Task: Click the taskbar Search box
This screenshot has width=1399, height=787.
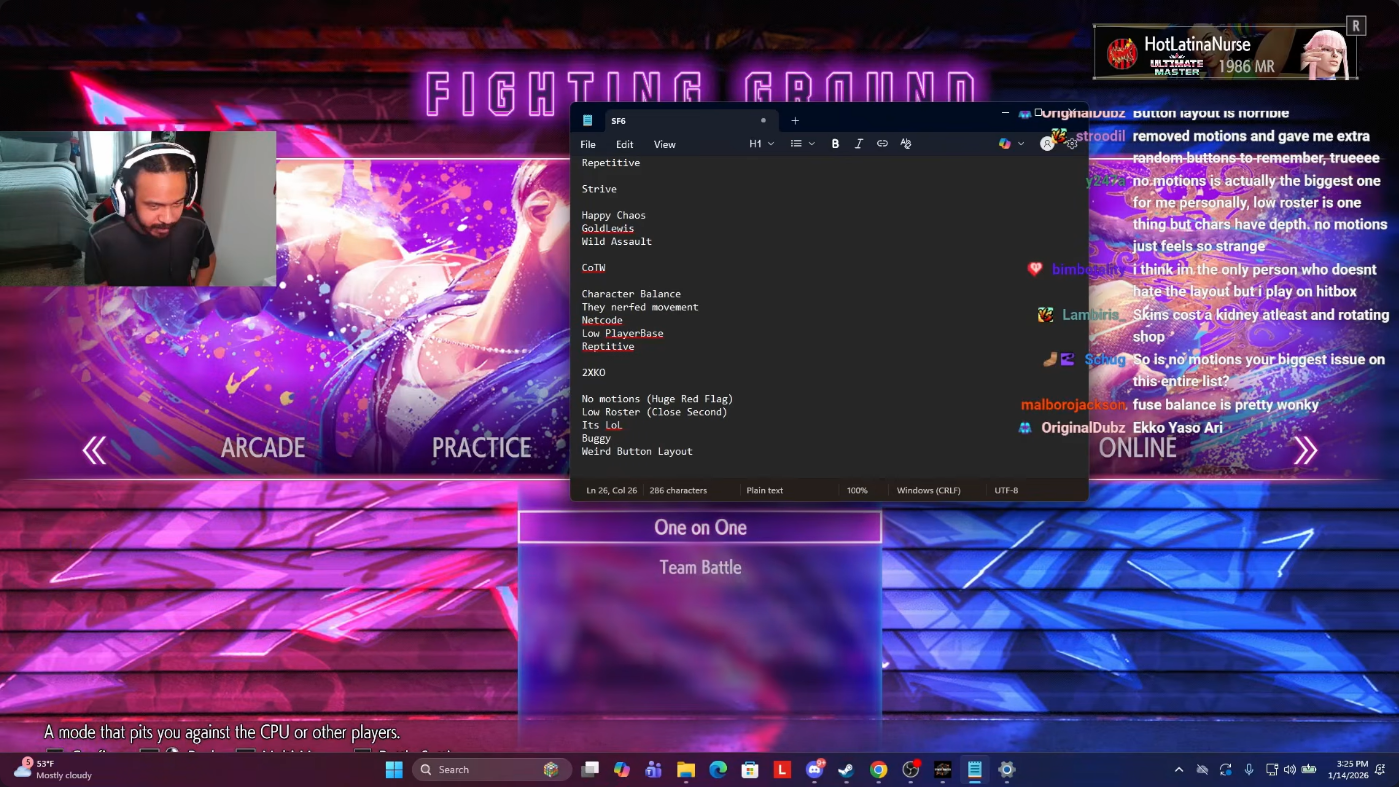Action: (491, 770)
